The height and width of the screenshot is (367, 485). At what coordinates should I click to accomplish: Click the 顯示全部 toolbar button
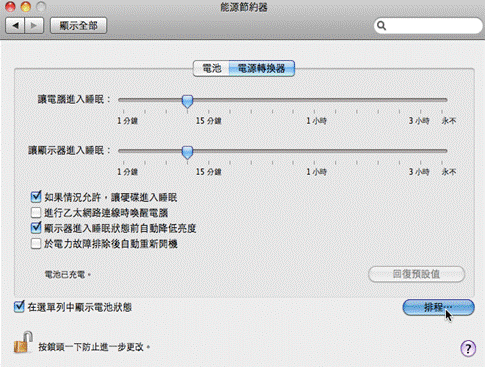coord(78,26)
